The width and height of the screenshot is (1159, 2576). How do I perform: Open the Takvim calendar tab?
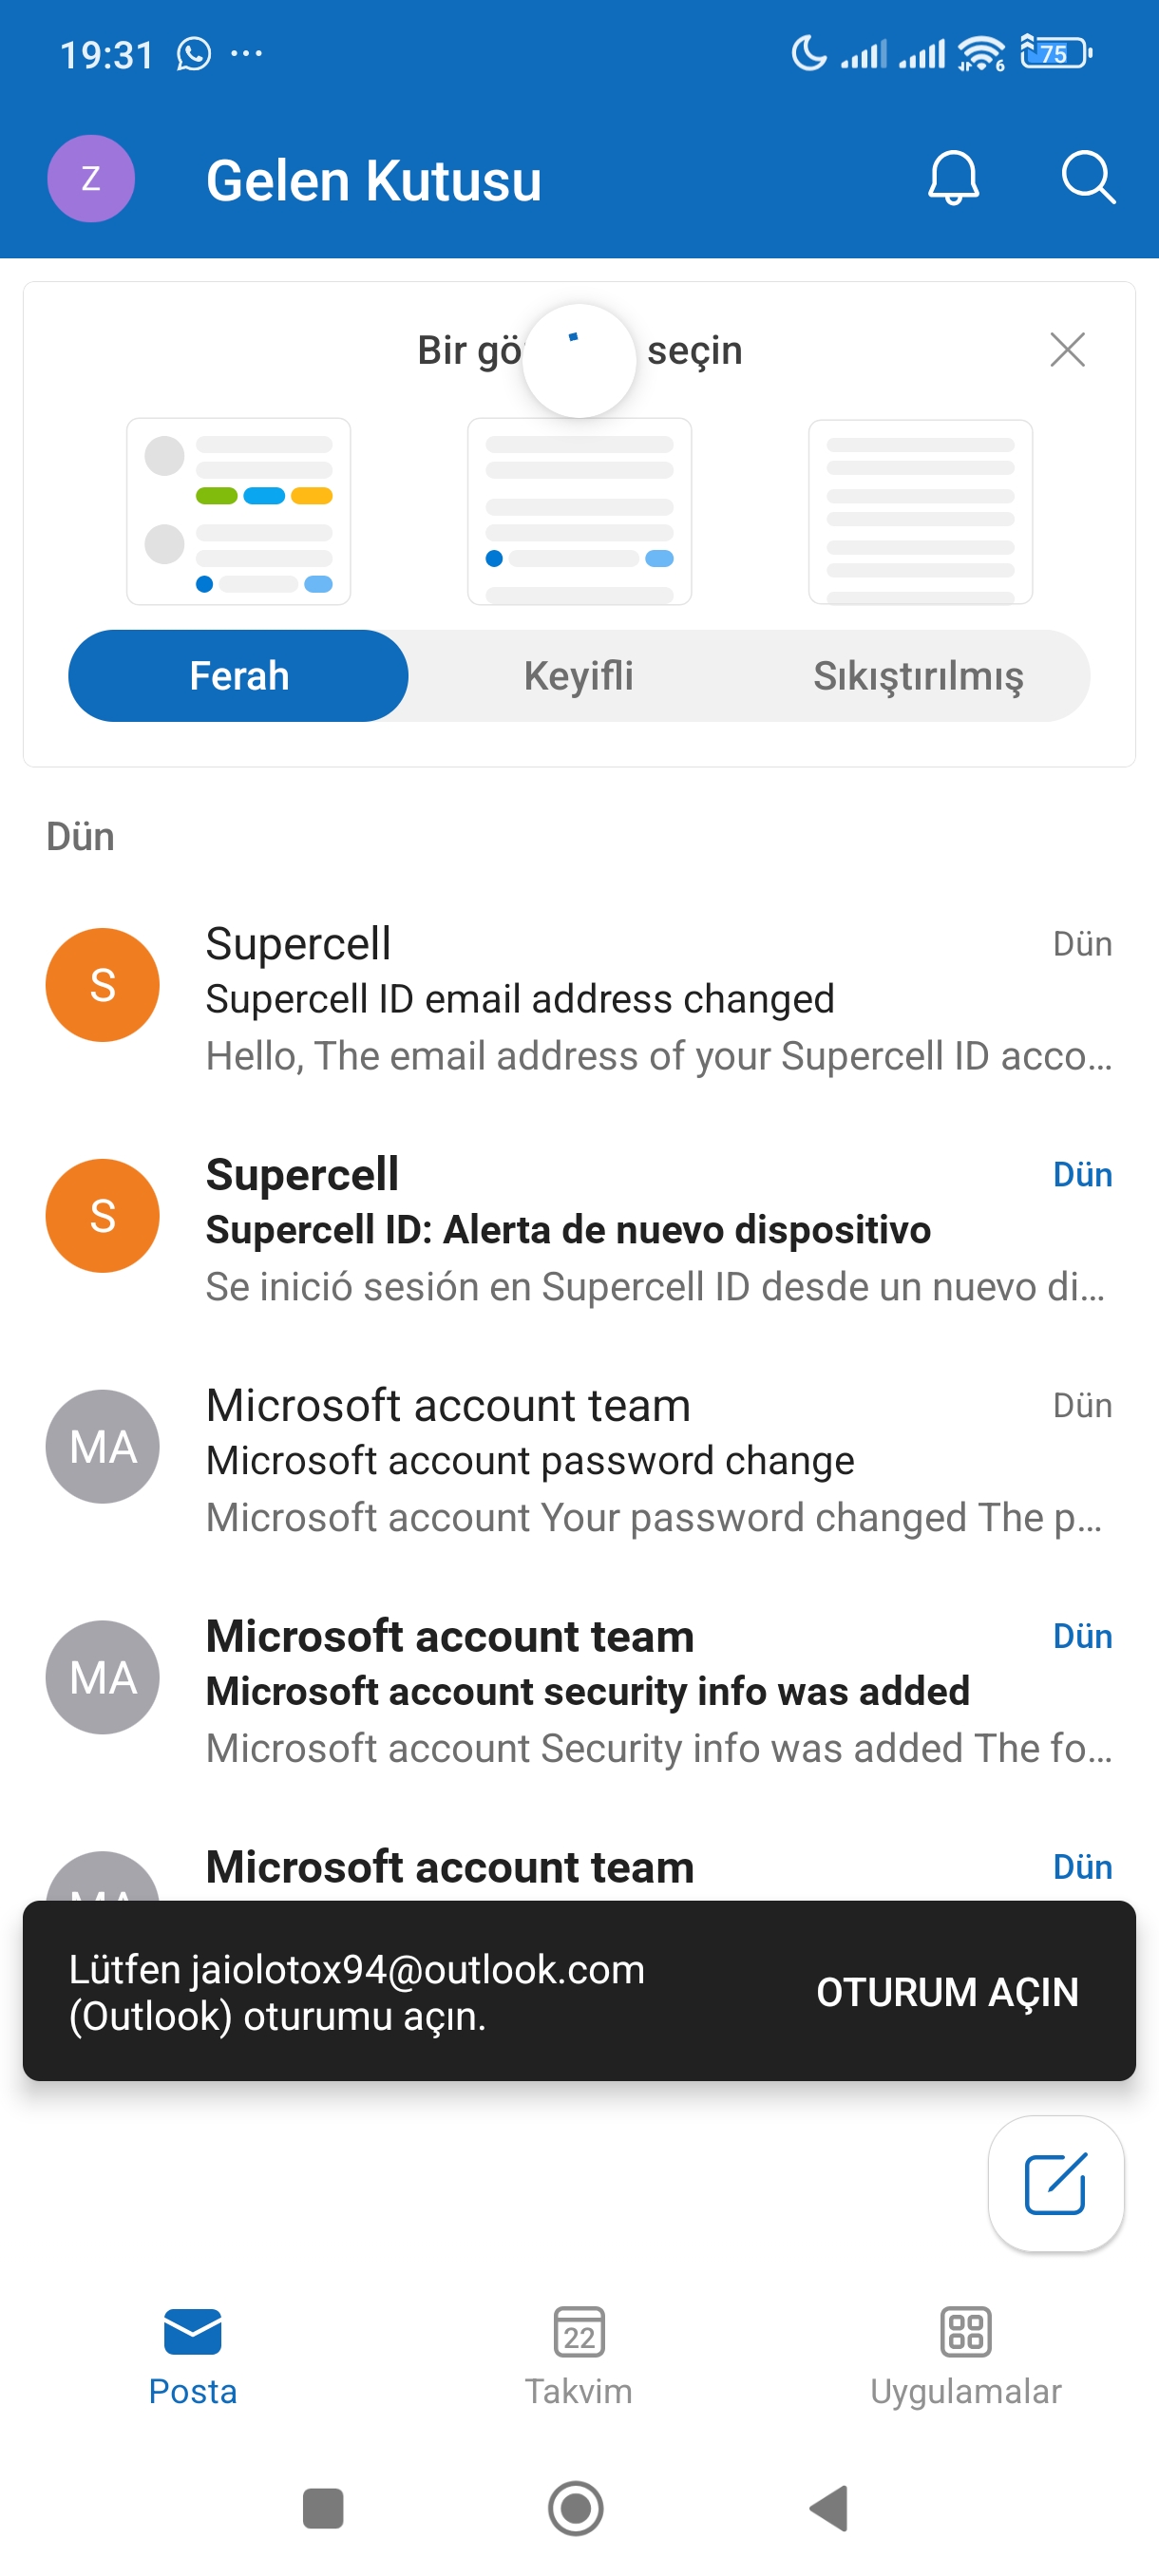pos(579,2356)
